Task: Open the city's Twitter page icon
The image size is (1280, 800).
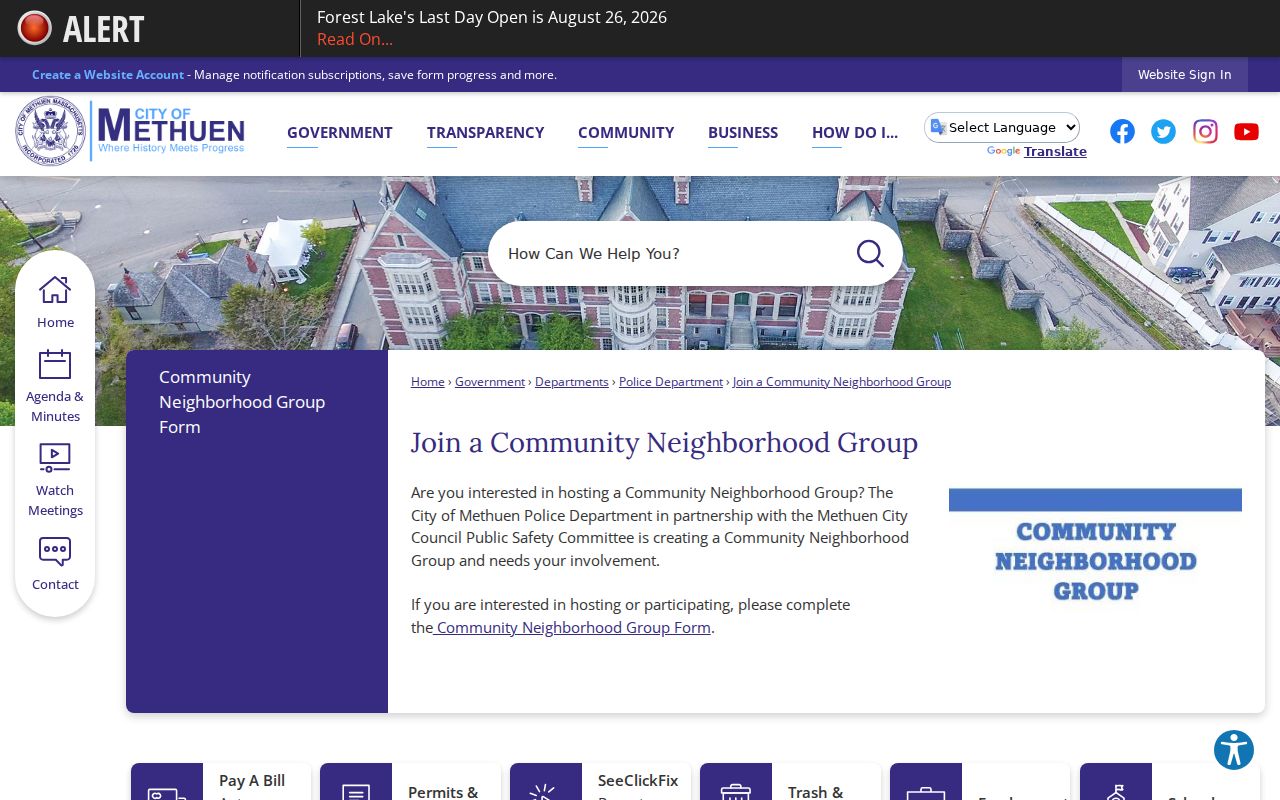Action: pyautogui.click(x=1163, y=131)
